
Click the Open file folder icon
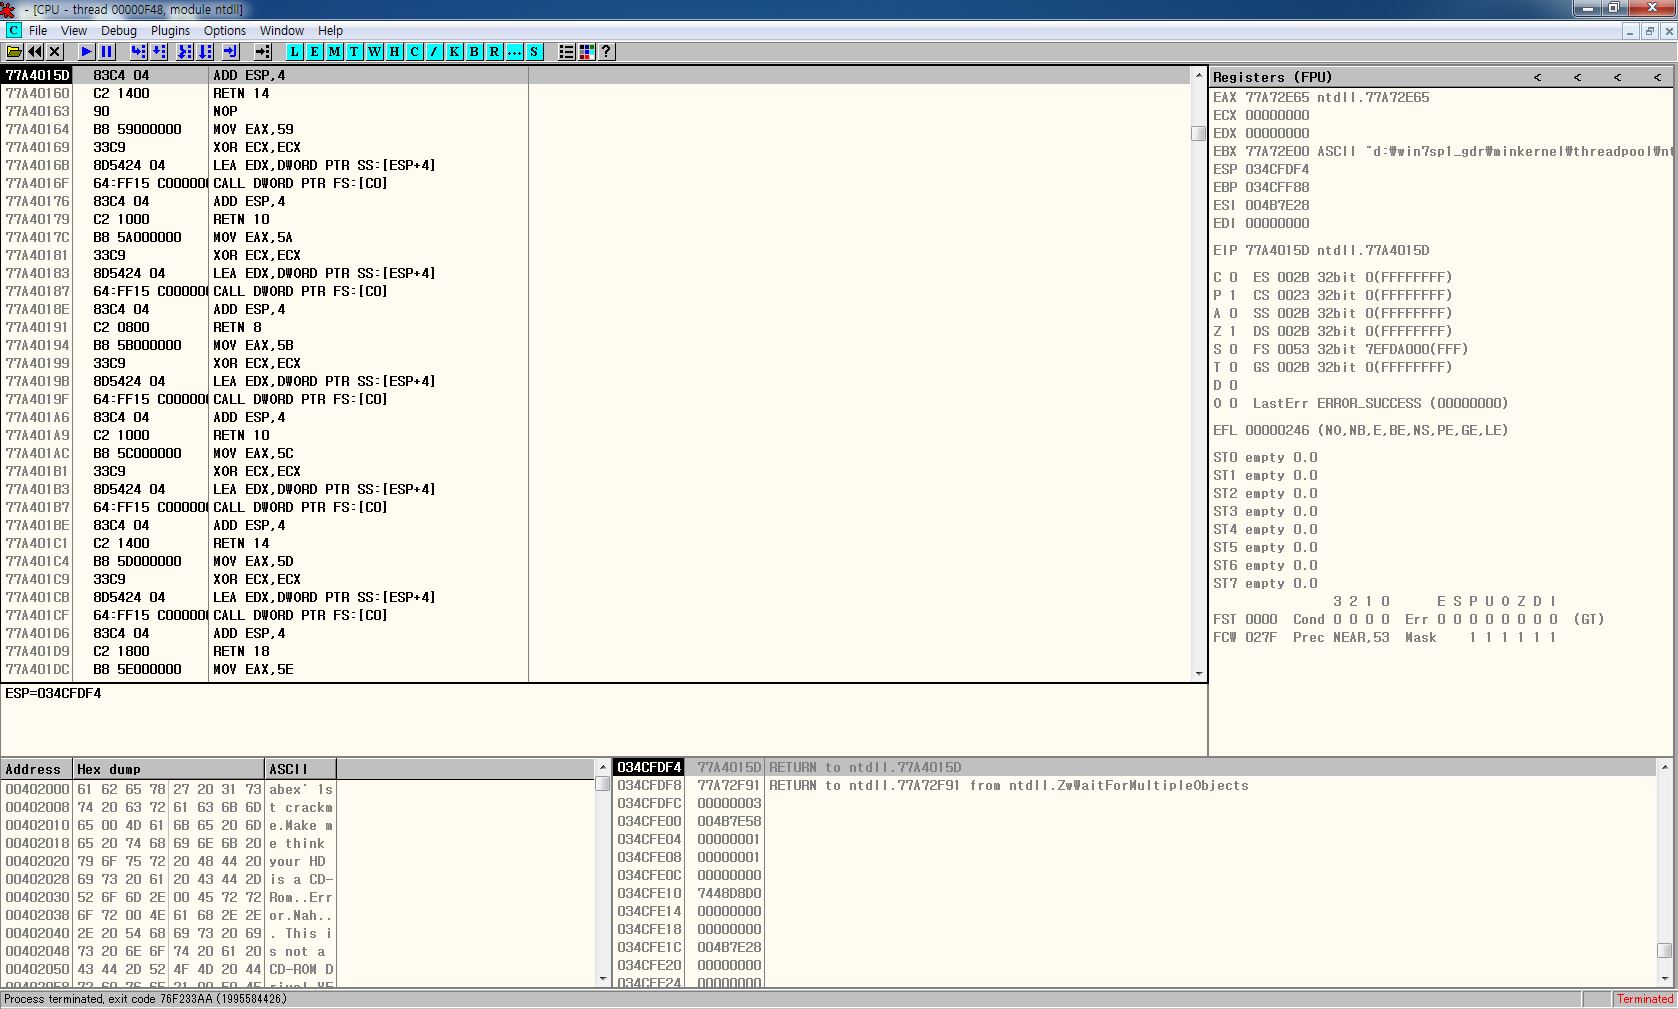[14, 52]
